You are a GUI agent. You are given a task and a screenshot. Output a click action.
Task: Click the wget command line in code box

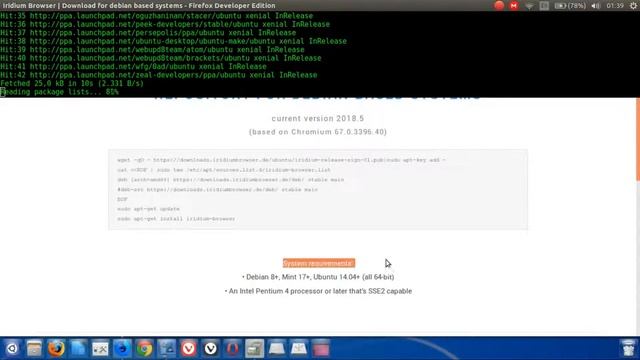coord(281,160)
